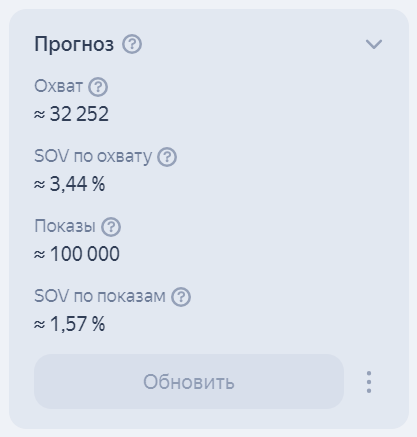This screenshot has width=417, height=437.
Task: Select the reach value 32 252
Action: click(x=79, y=114)
